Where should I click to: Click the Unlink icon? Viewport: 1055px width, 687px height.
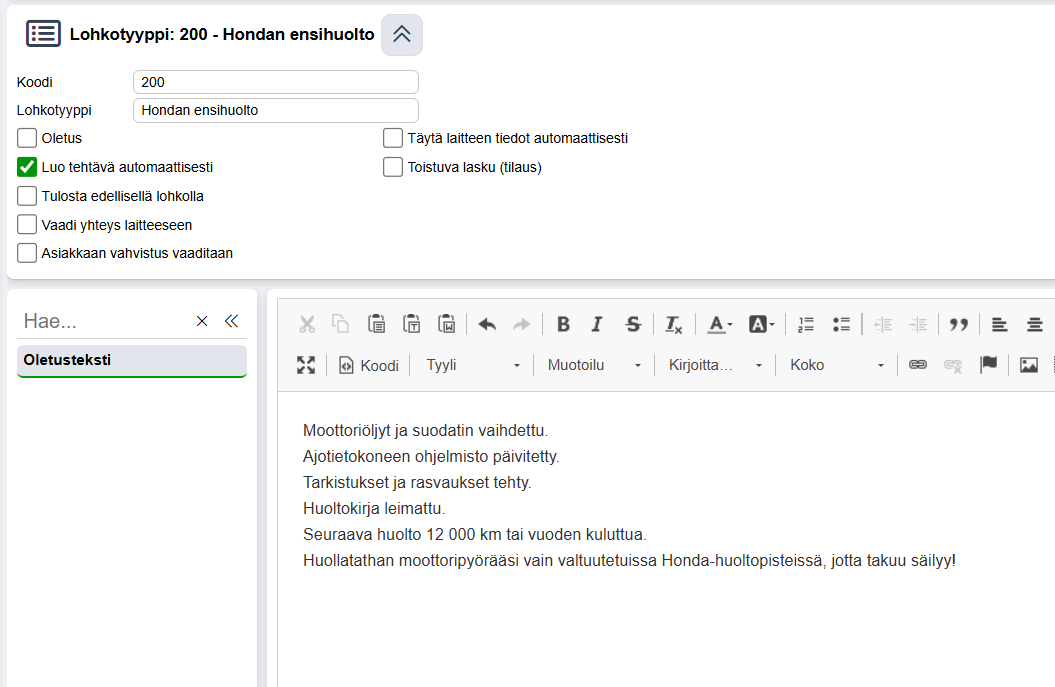click(x=953, y=365)
